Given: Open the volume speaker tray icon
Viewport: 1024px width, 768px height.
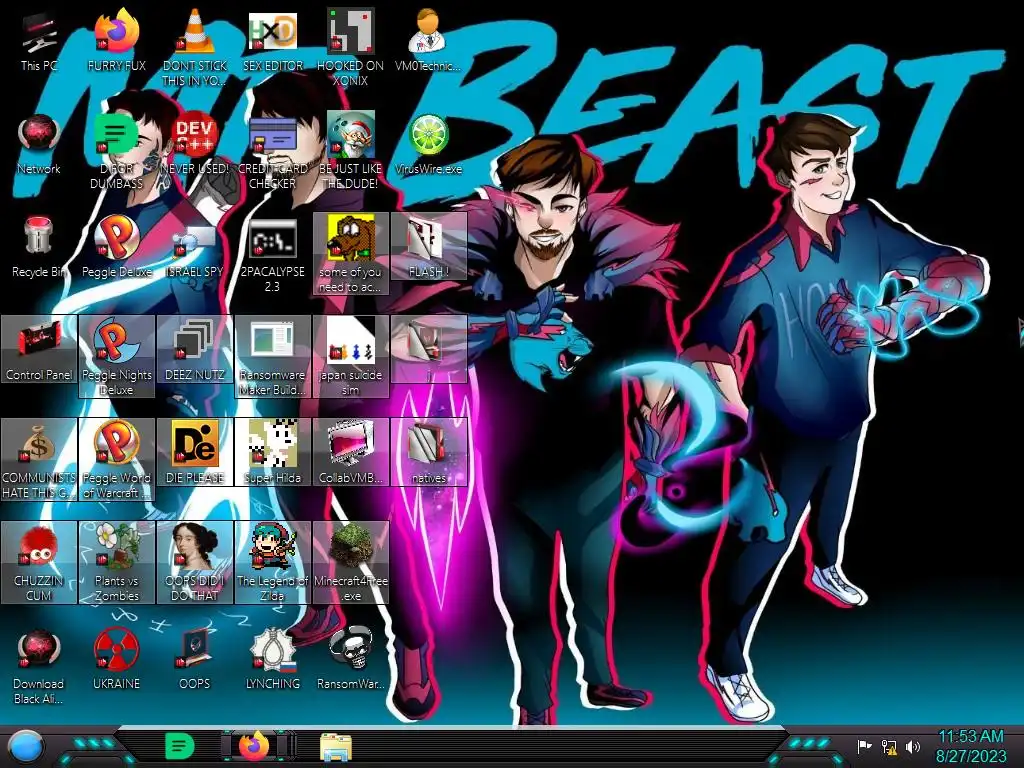Looking at the screenshot, I should (913, 746).
